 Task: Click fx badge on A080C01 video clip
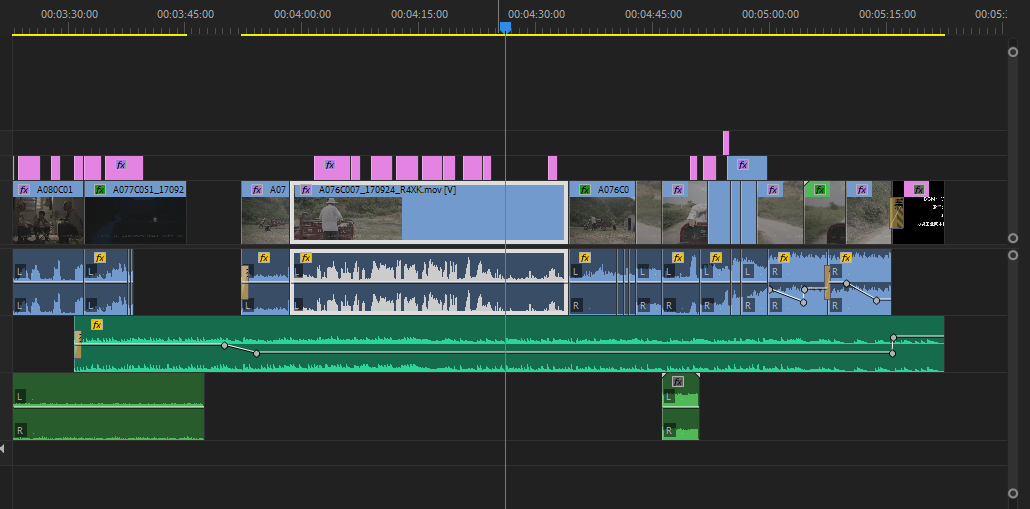point(24,189)
